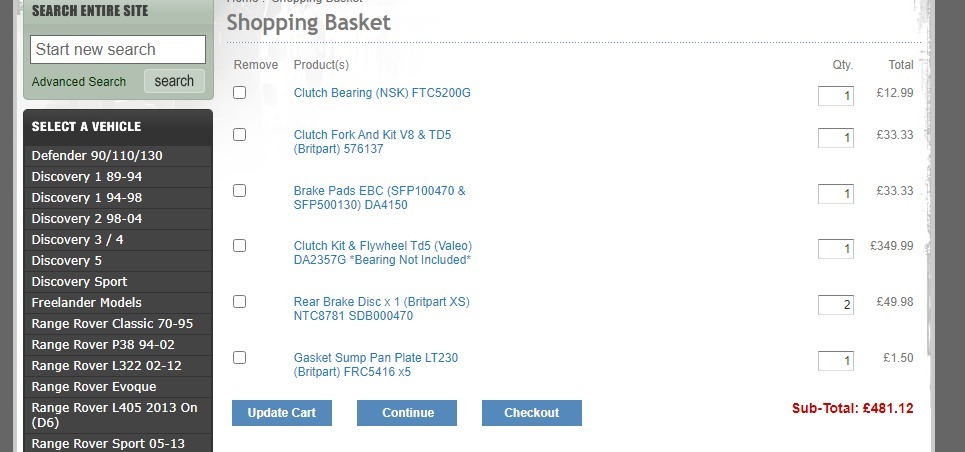Select Defender 90/110/130 vehicle
This screenshot has width=965, height=452.
click(x=97, y=156)
